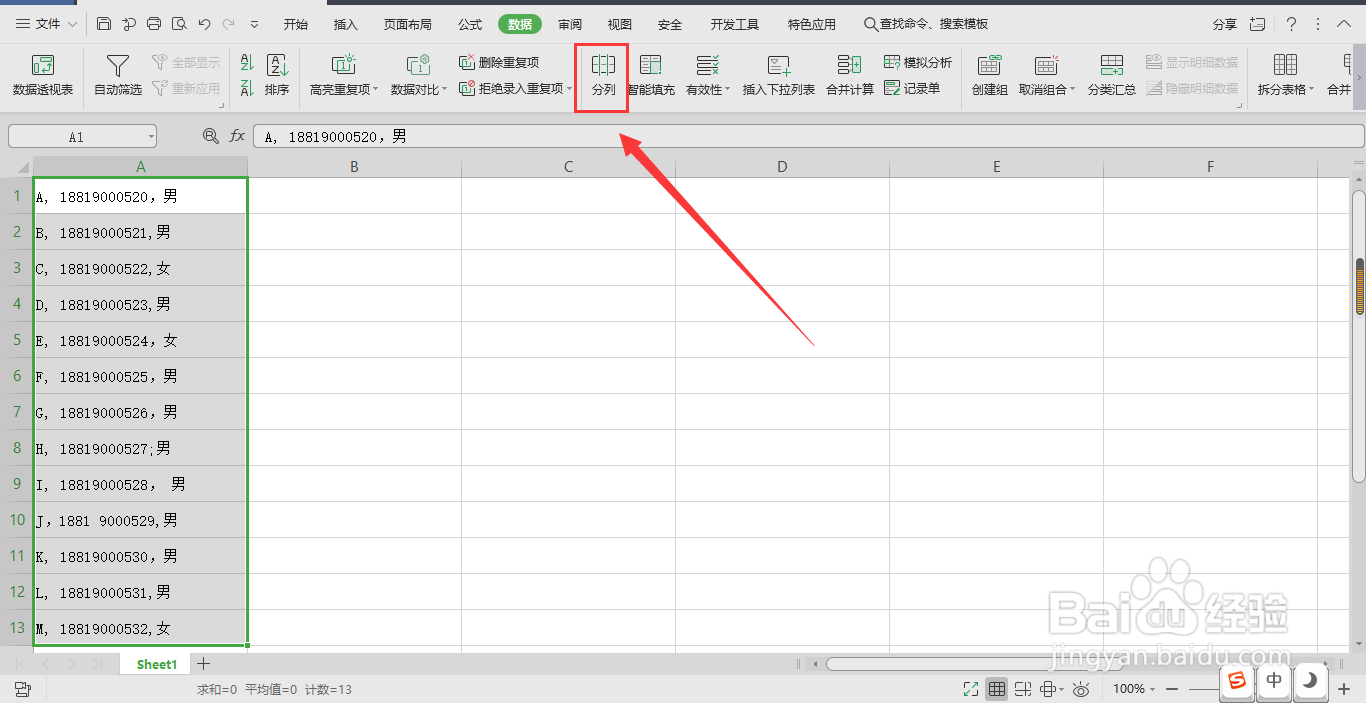
Task: Enable 自动筛选 auto filter
Action: [118, 76]
